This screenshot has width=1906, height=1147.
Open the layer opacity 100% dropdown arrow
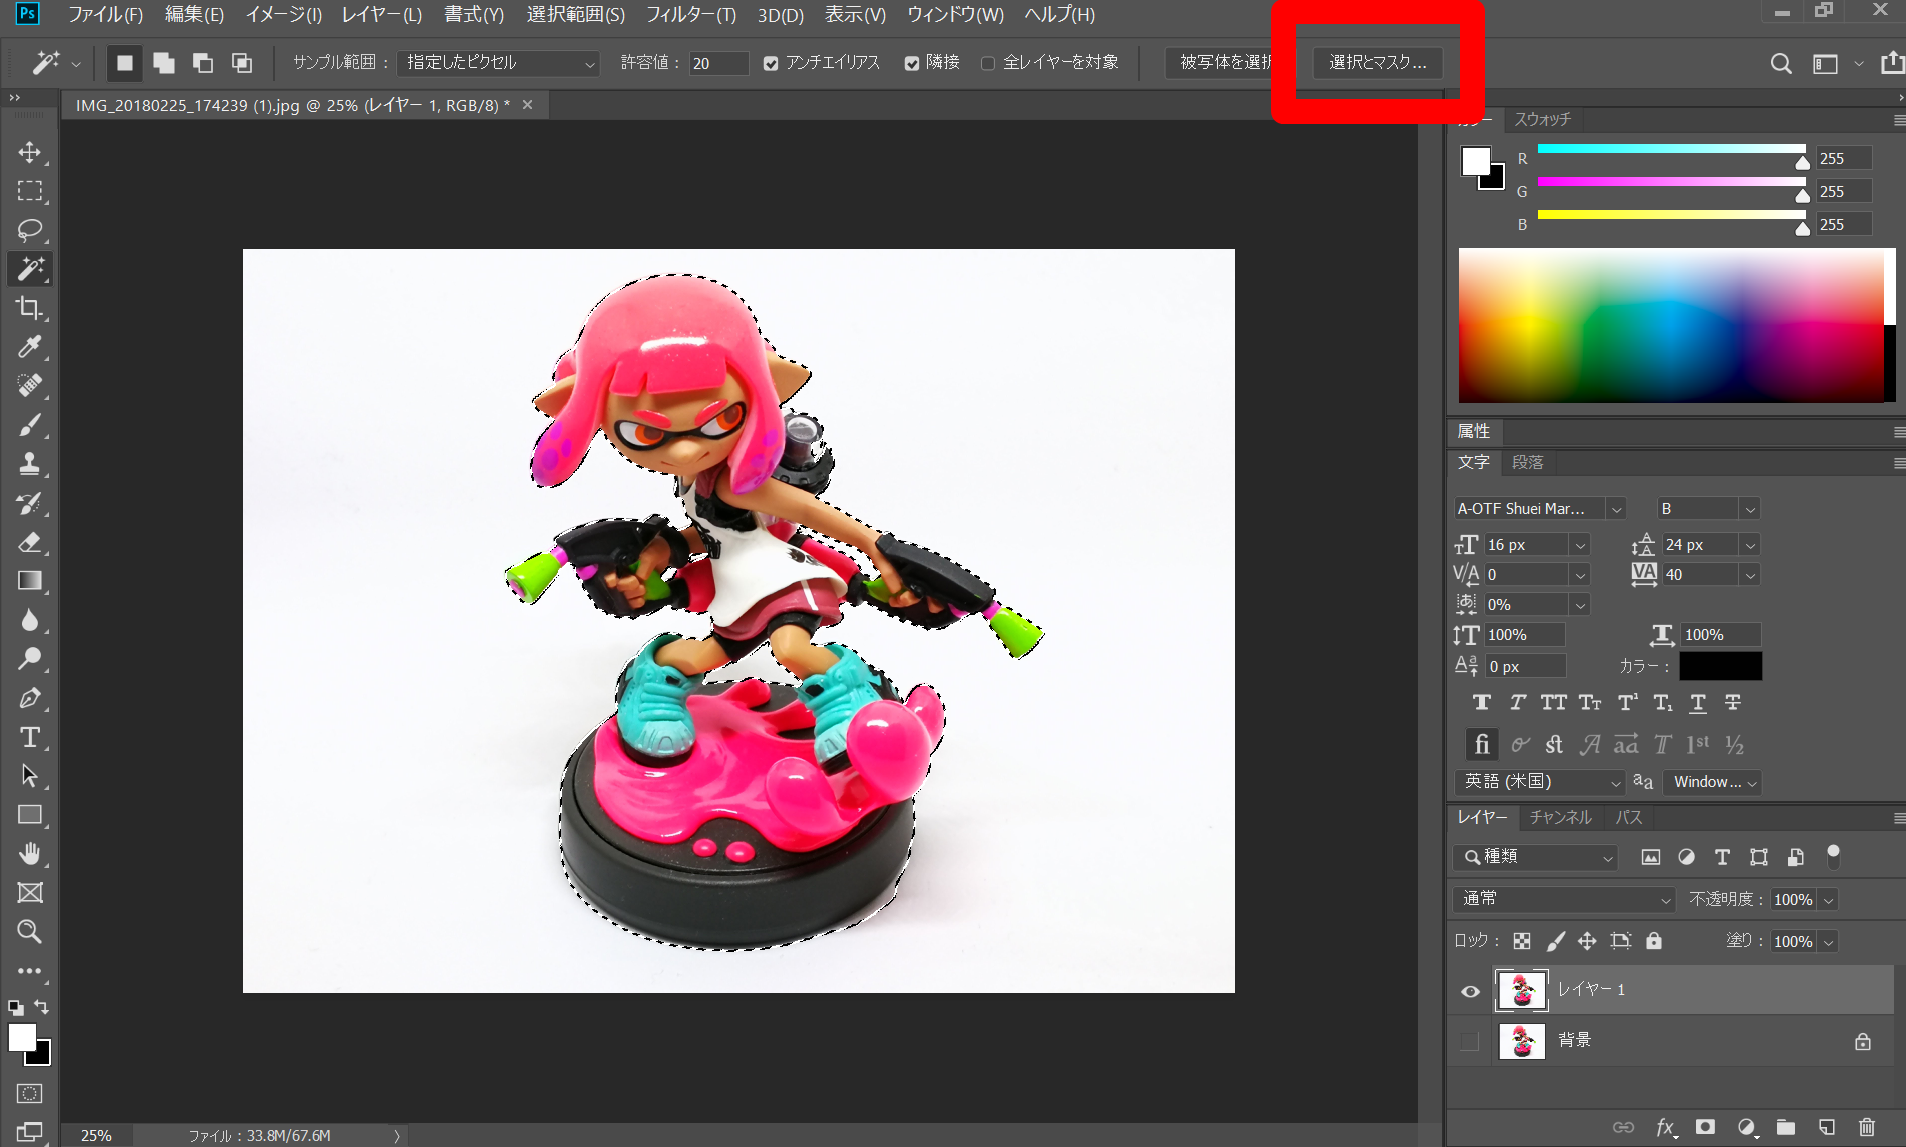(x=1829, y=900)
